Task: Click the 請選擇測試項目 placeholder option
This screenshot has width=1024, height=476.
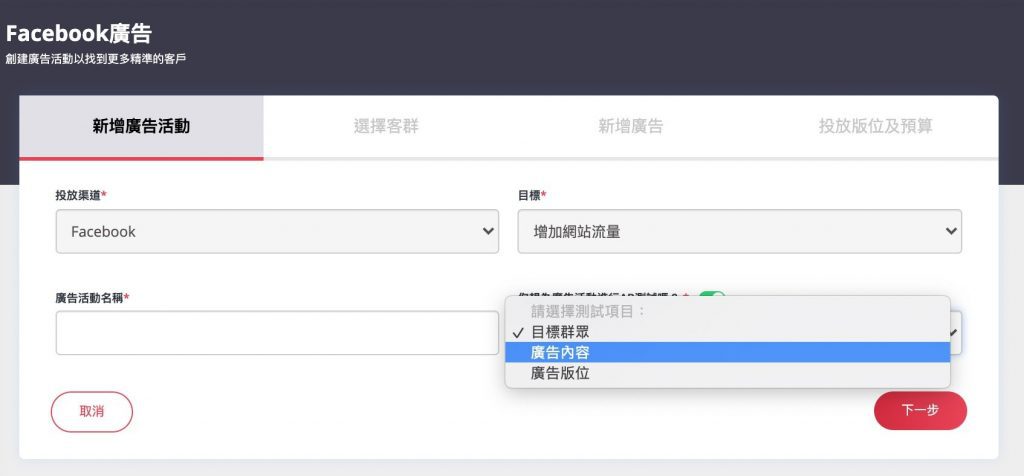Action: click(x=728, y=311)
